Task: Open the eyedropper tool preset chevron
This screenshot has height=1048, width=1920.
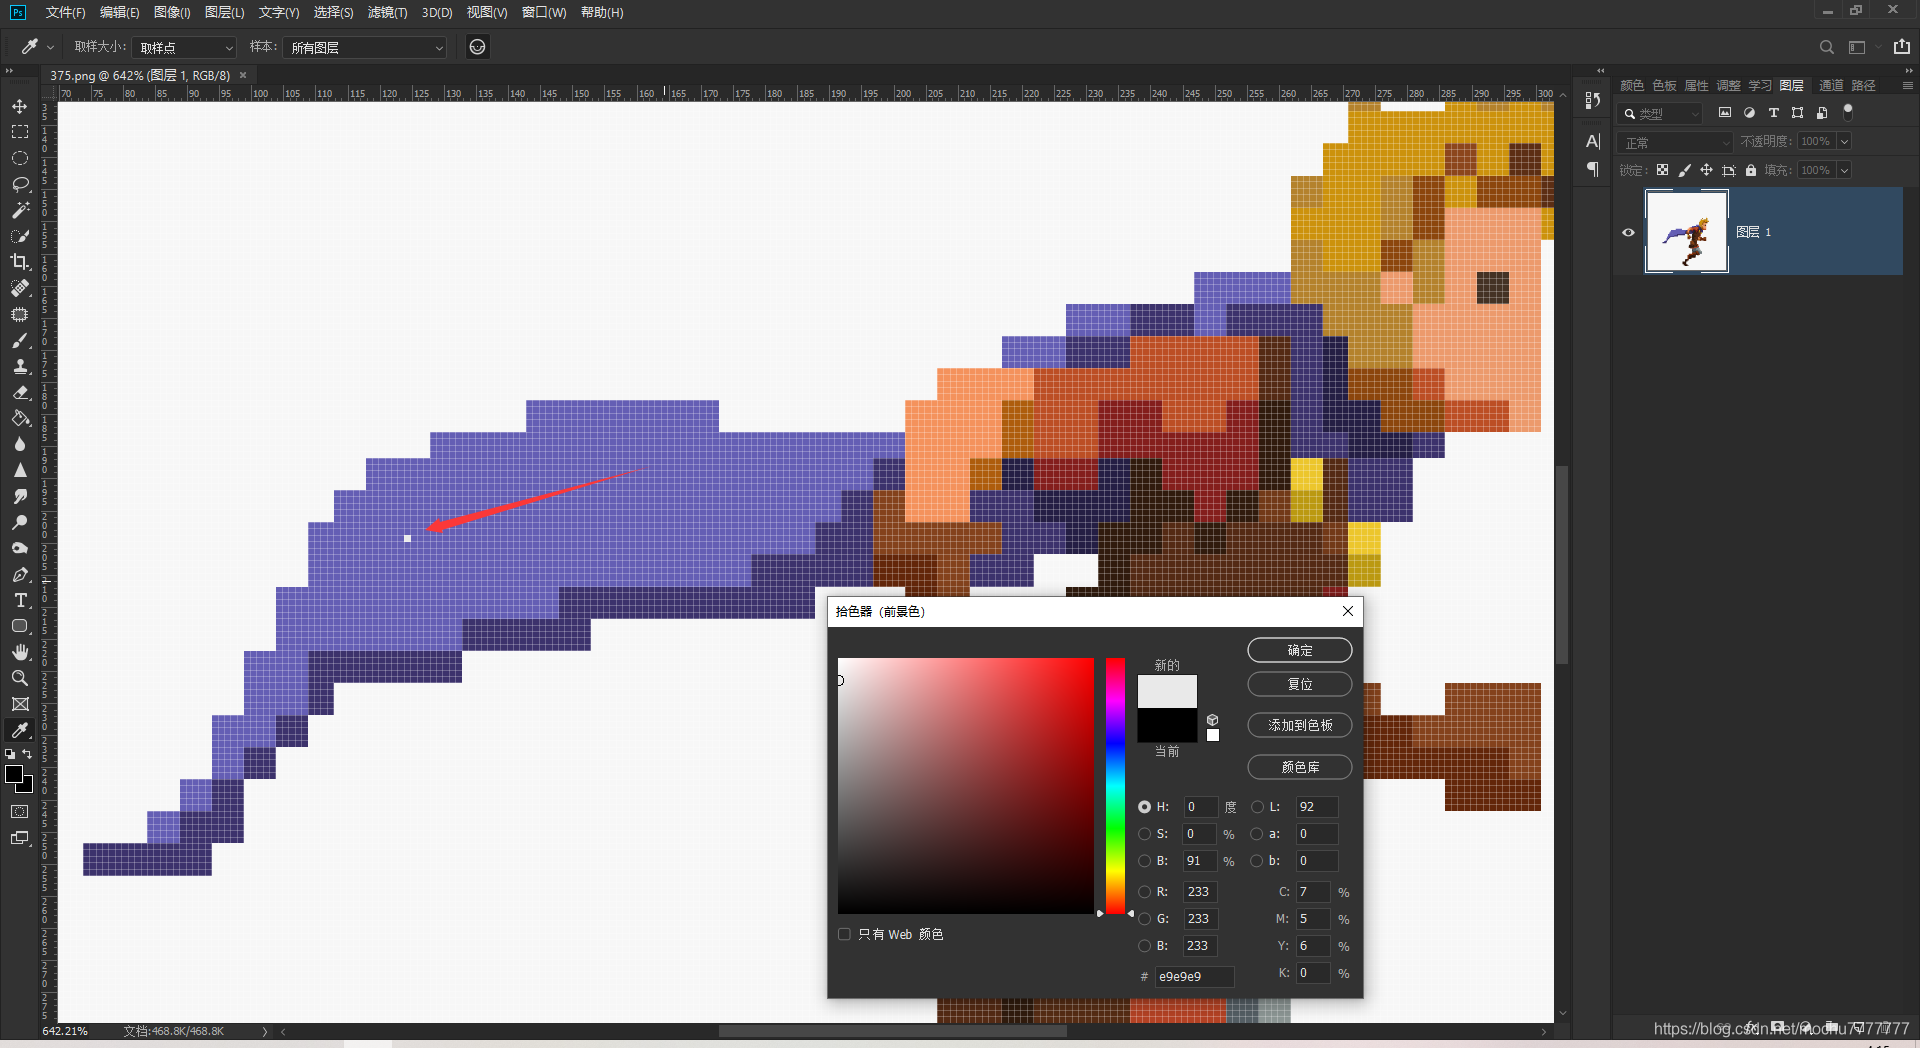Action: [50, 47]
